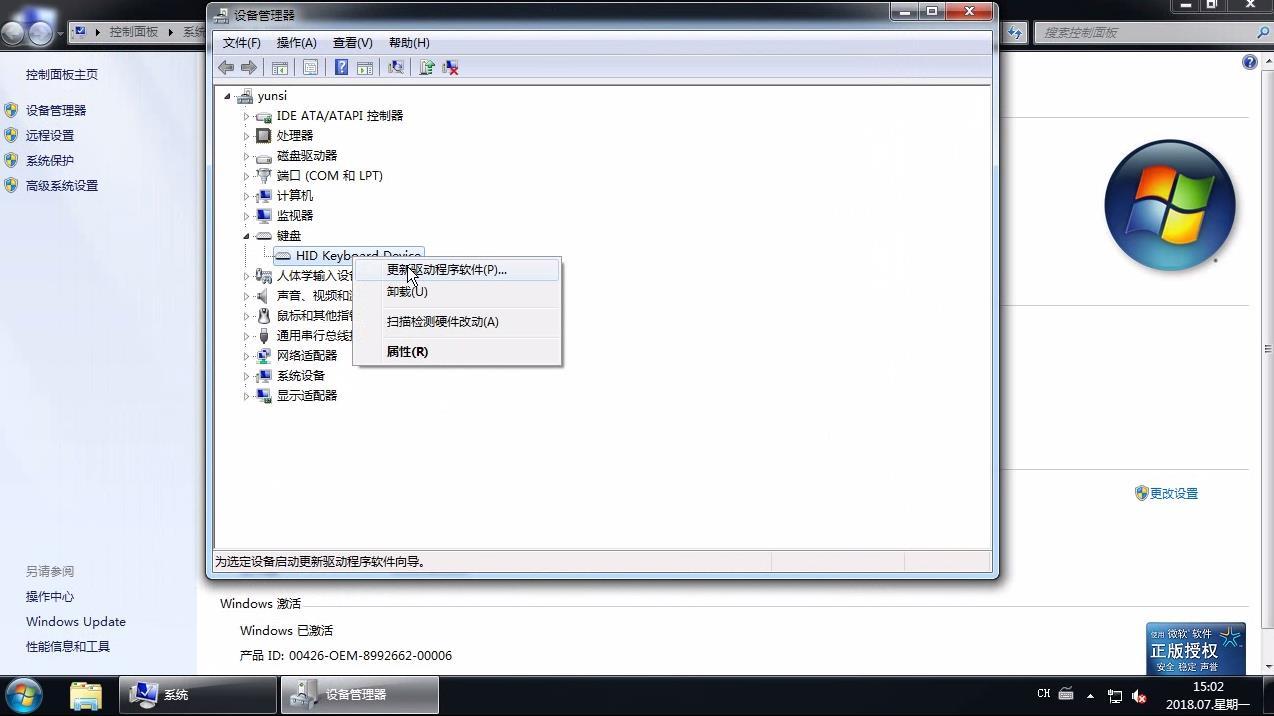
Task: Select the 显示适配器 tree row label
Action: (307, 396)
